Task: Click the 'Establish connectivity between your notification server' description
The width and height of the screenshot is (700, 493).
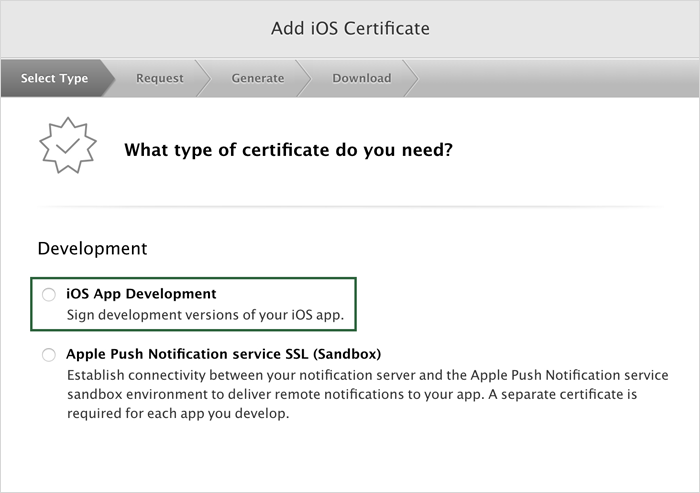Action: tap(368, 394)
